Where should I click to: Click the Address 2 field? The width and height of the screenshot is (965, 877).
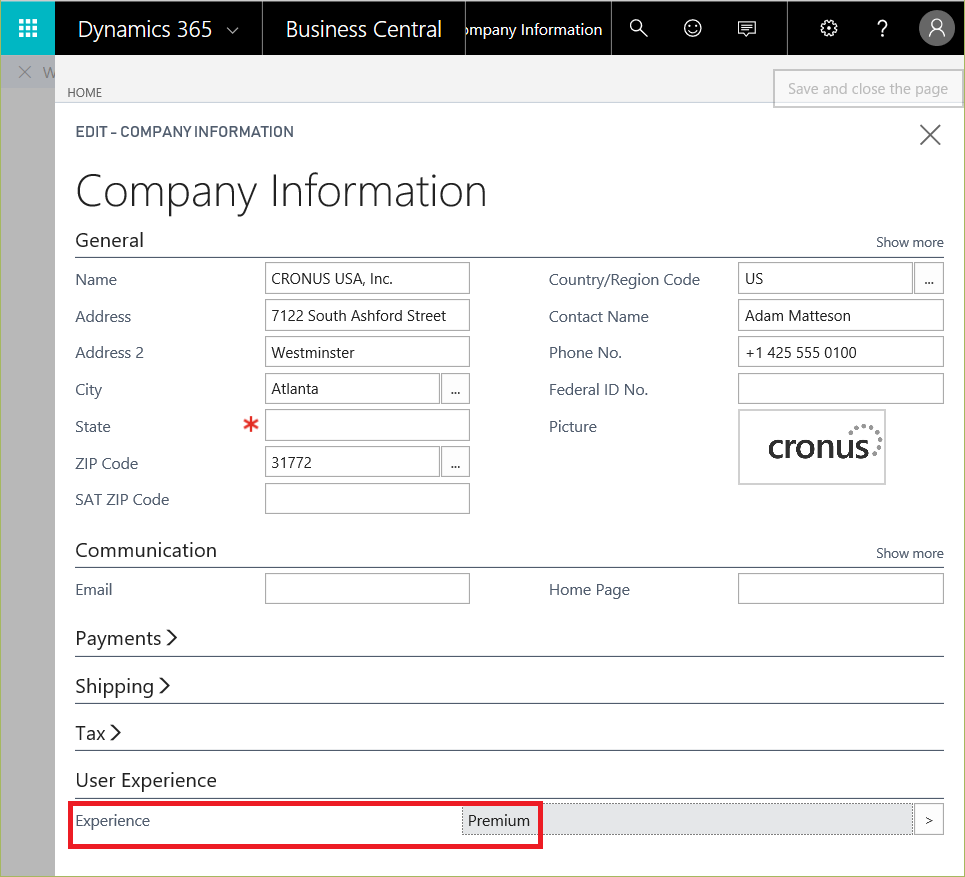(x=367, y=352)
